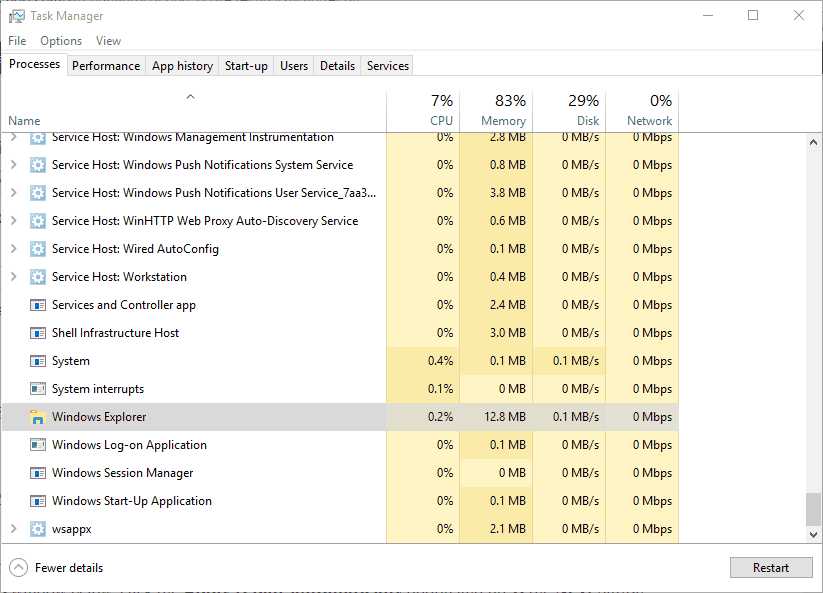The image size is (823, 593).
Task: Open the Options menu
Action: coord(61,40)
